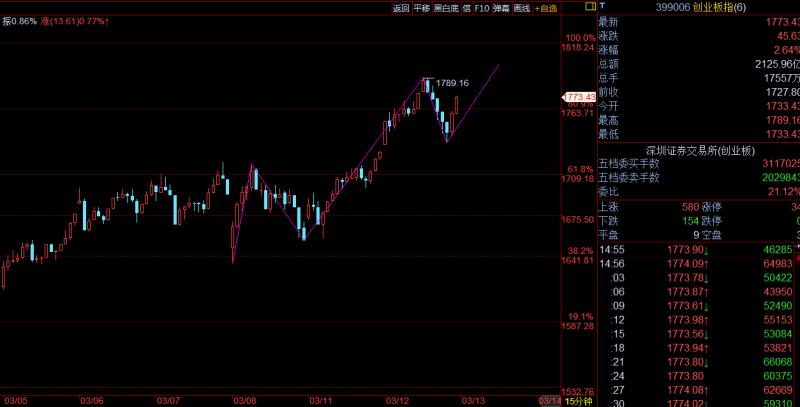Viewport: 800px width, 407px height.
Task: Click the 最新 latest price row
Action: (x=699, y=22)
